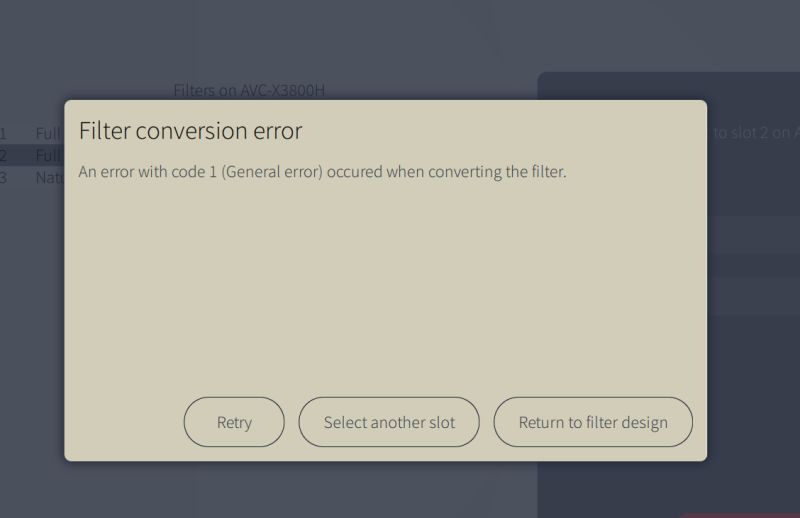Click slot number 2 in list
This screenshot has height=518, width=800.
pyautogui.click(x=3, y=155)
